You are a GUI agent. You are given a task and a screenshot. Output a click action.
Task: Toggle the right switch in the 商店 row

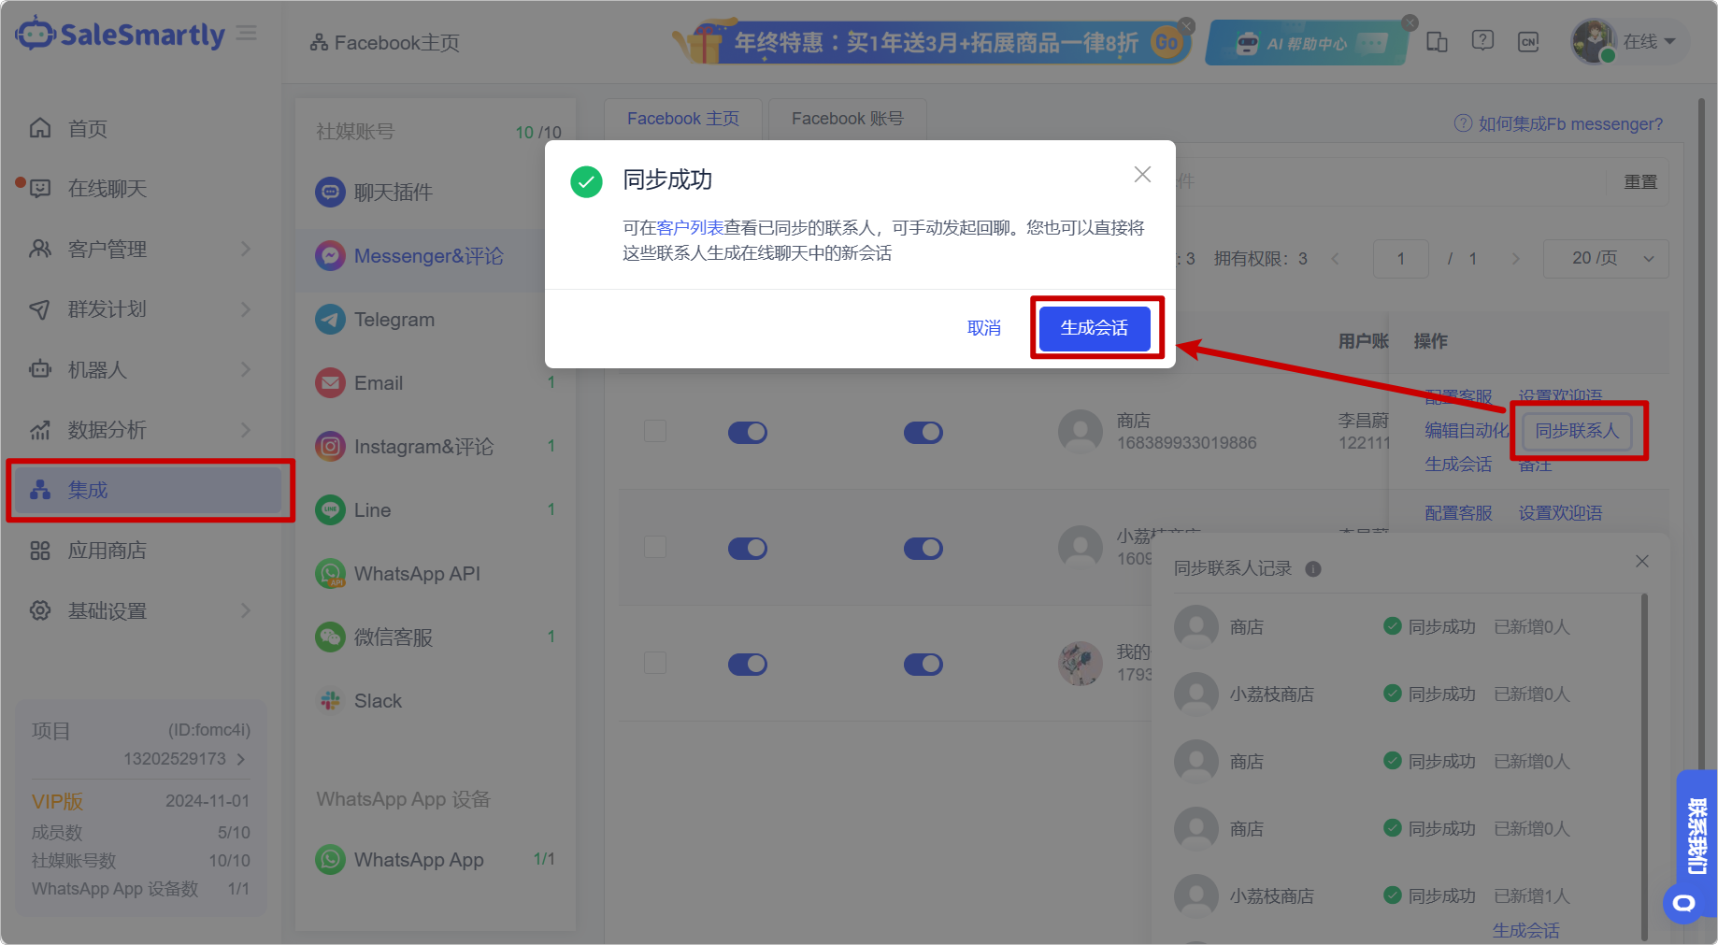pyautogui.click(x=923, y=432)
